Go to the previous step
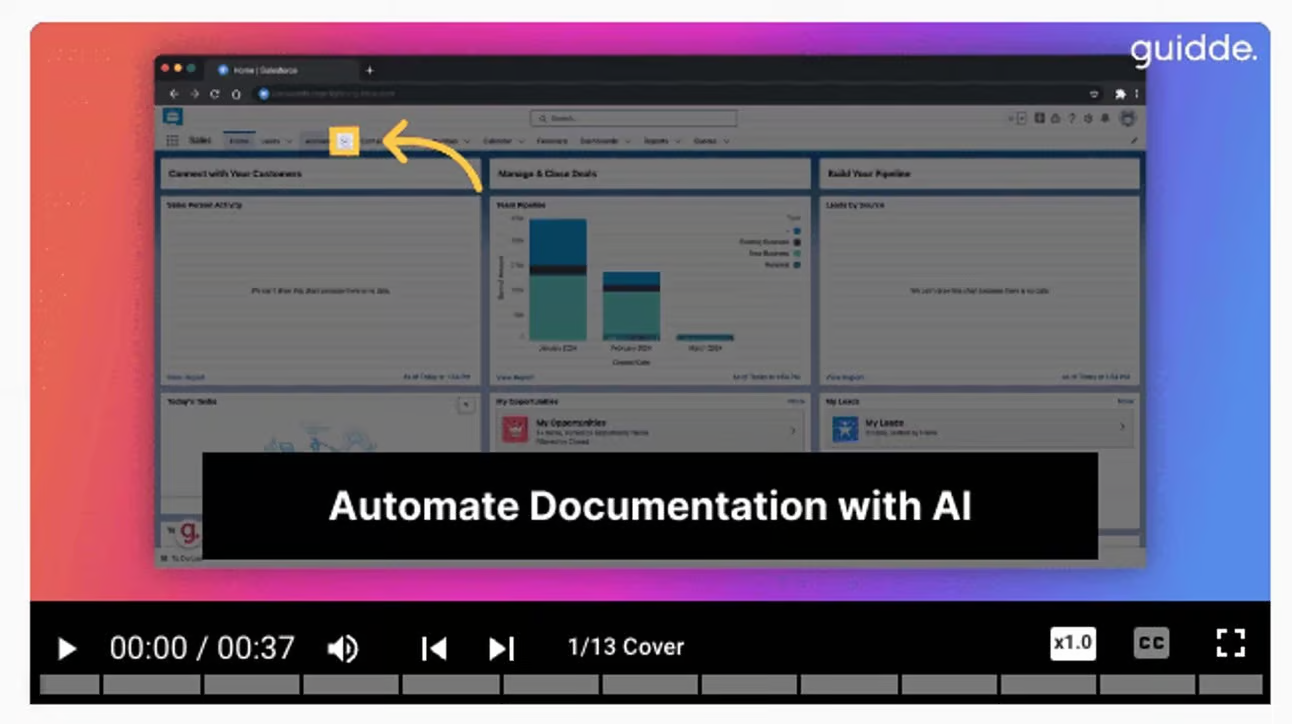1292x724 pixels. tap(434, 649)
